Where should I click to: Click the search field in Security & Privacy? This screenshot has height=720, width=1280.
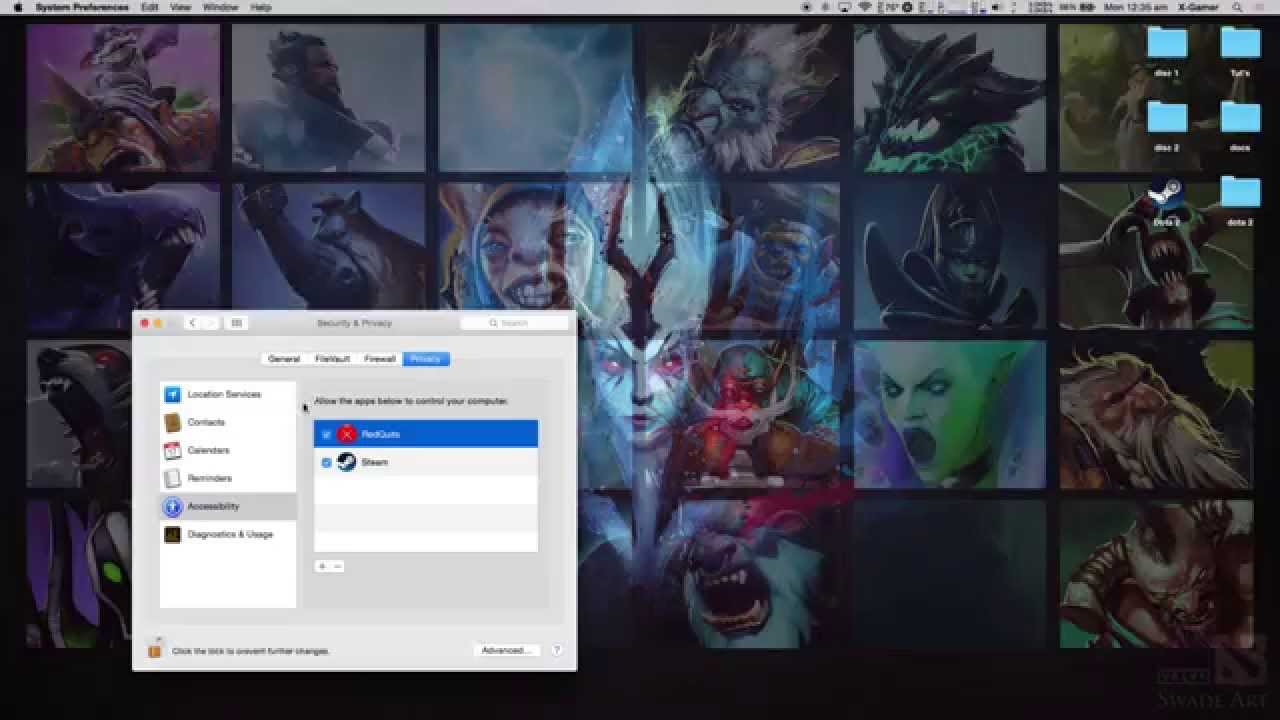pyautogui.click(x=514, y=323)
